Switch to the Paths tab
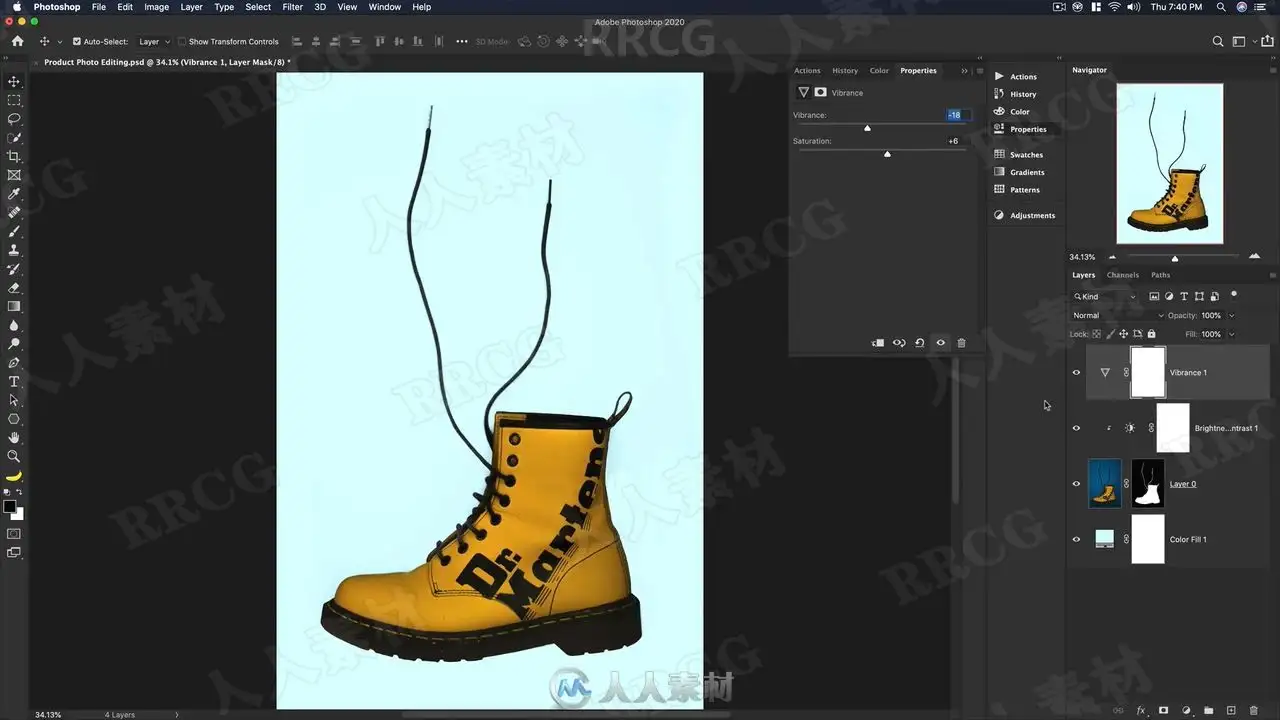Screen dimensions: 1280x720 [x=1160, y=275]
